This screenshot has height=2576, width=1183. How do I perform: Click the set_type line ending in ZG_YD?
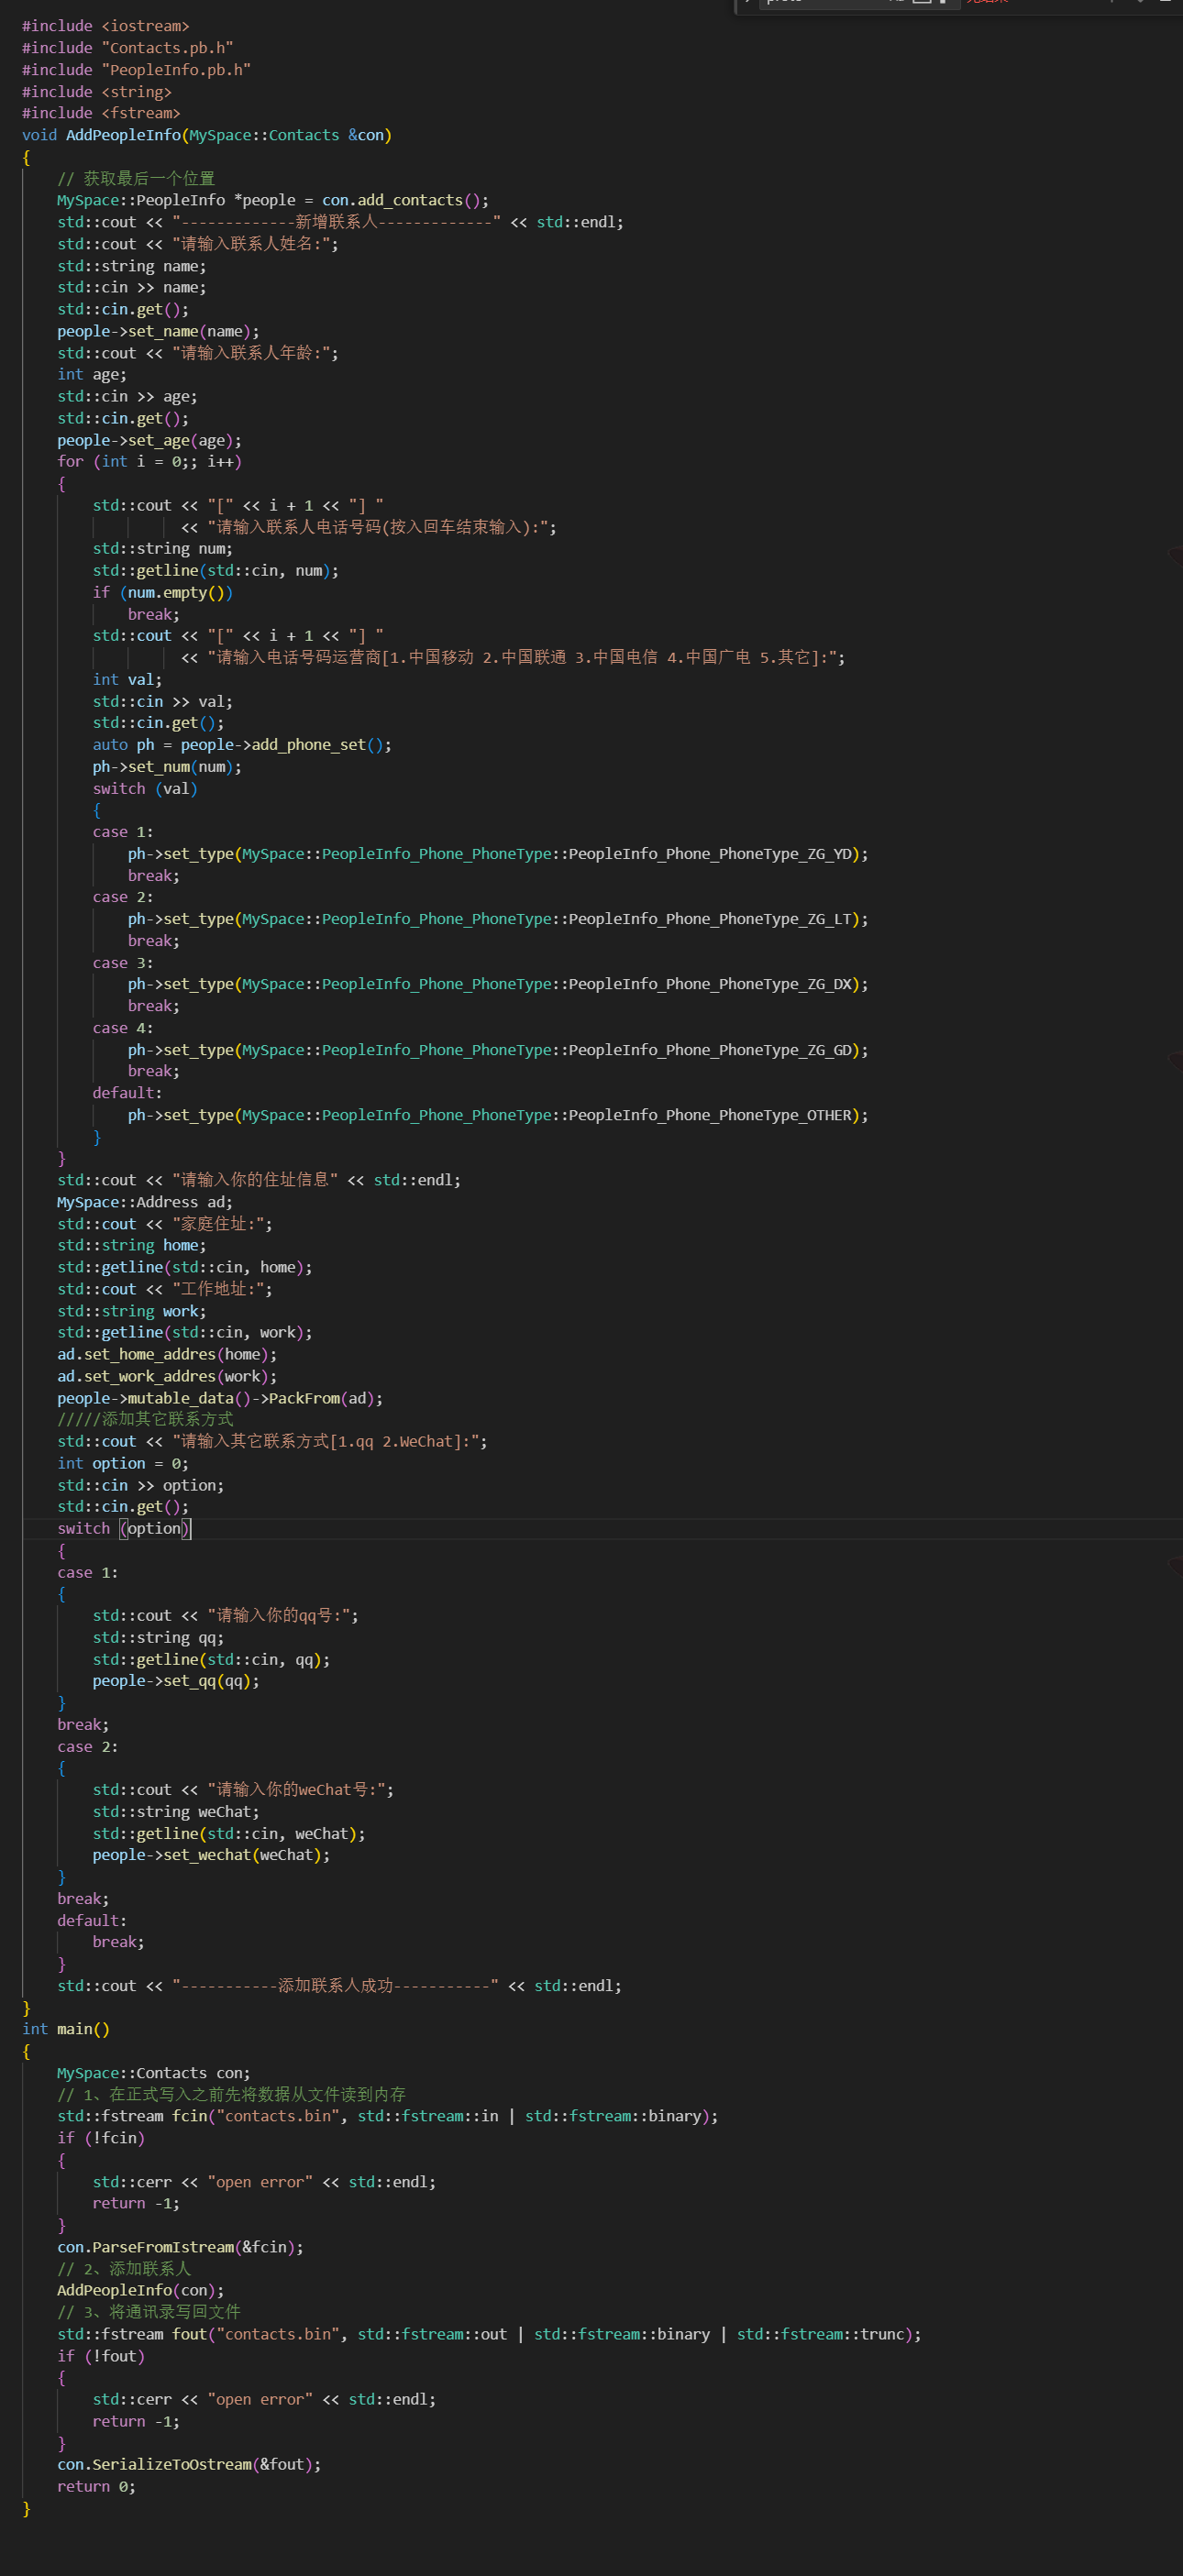[498, 853]
